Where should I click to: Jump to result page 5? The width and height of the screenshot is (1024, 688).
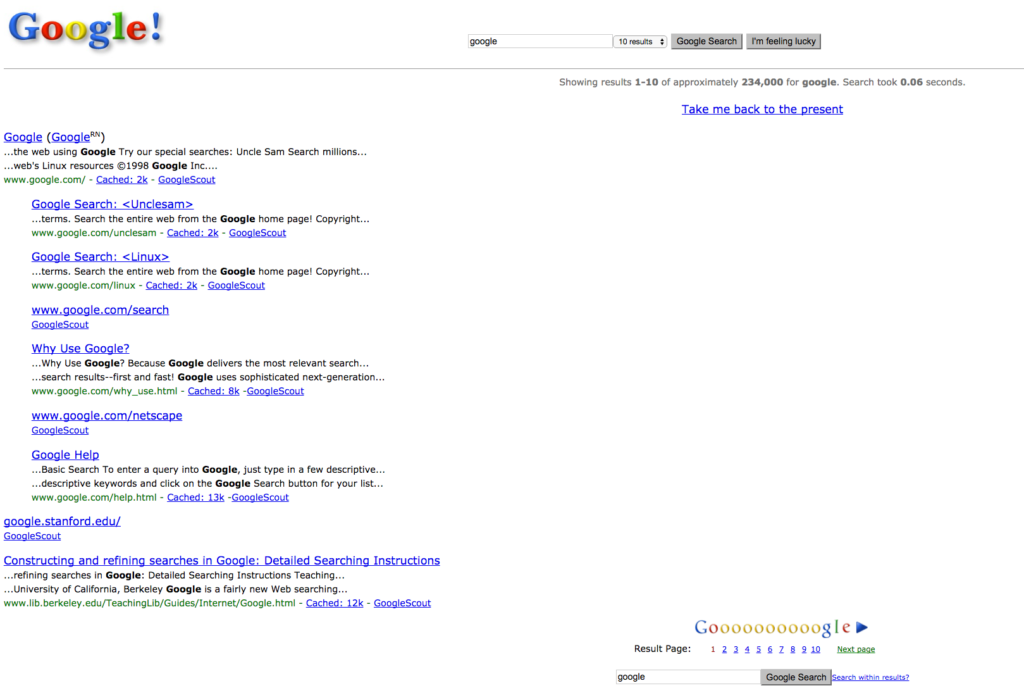coord(758,649)
